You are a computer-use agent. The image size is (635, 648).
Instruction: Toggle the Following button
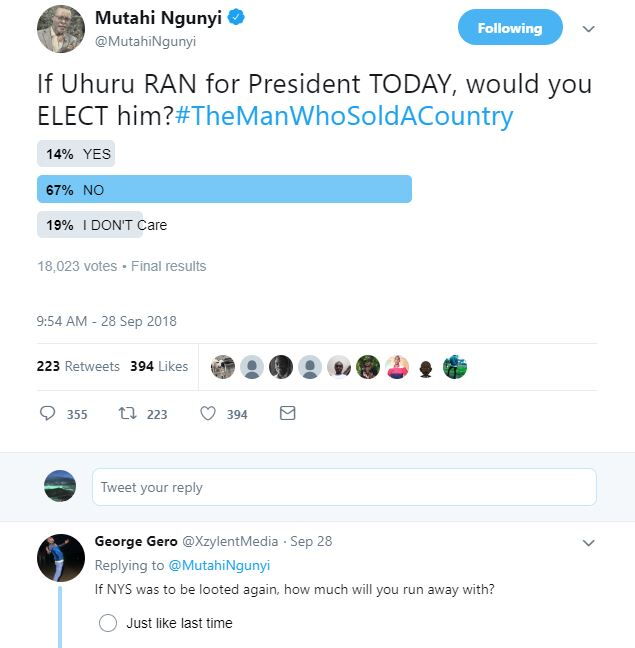509,29
